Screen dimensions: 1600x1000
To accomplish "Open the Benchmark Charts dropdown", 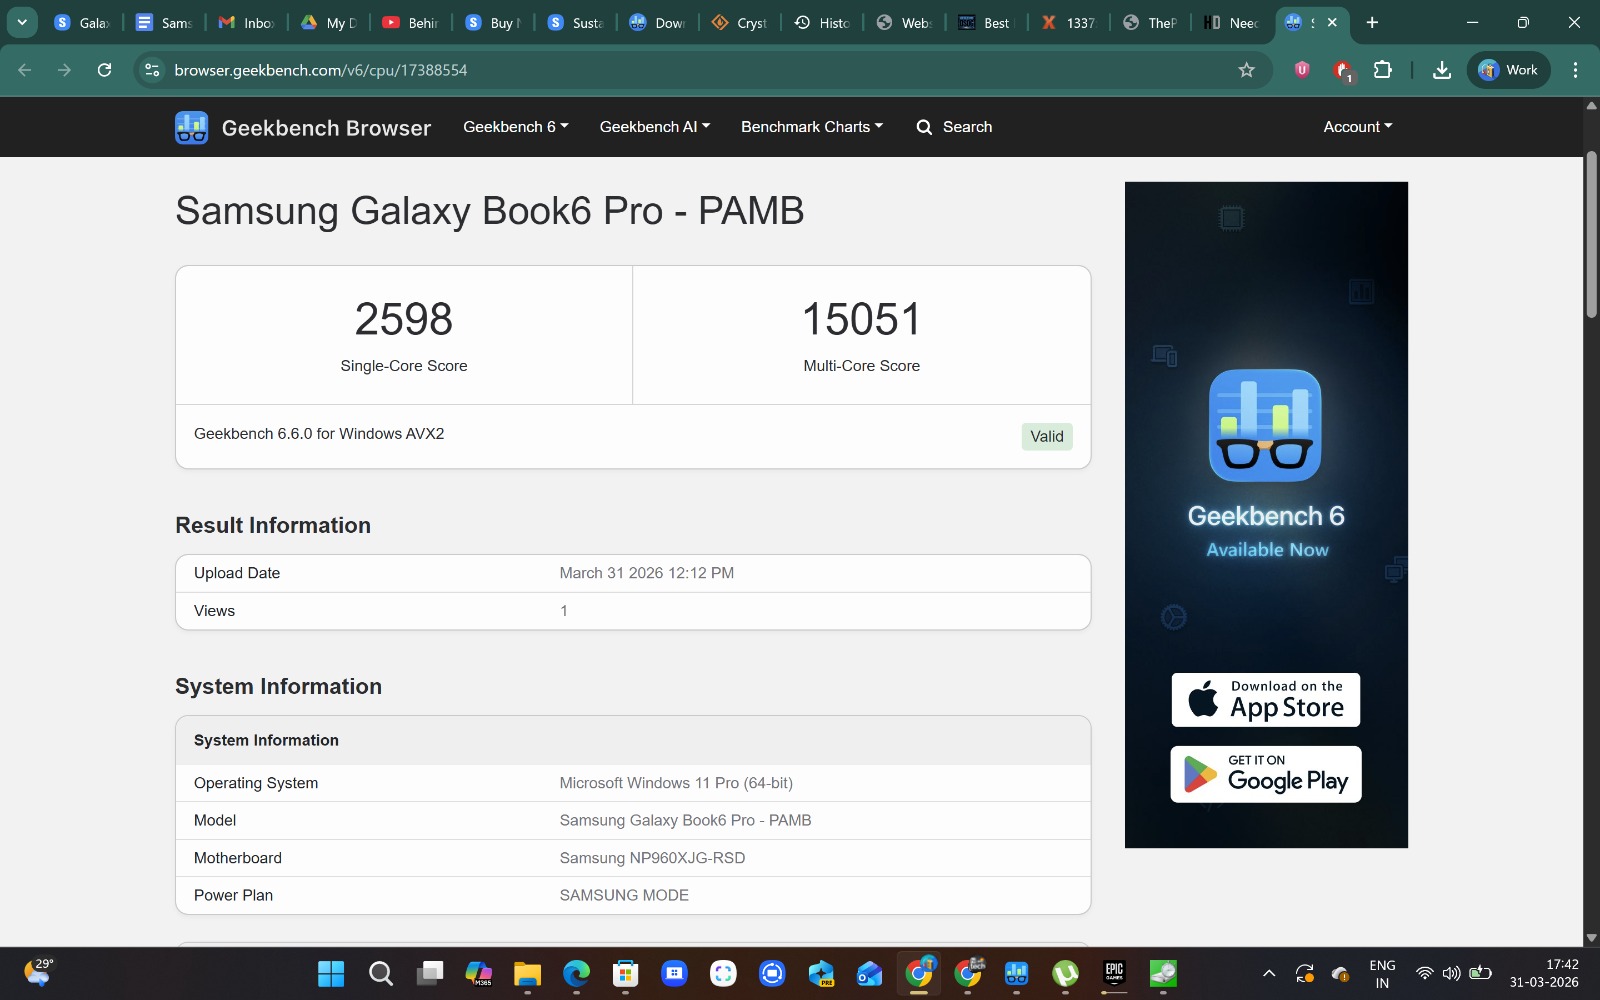I will (811, 127).
